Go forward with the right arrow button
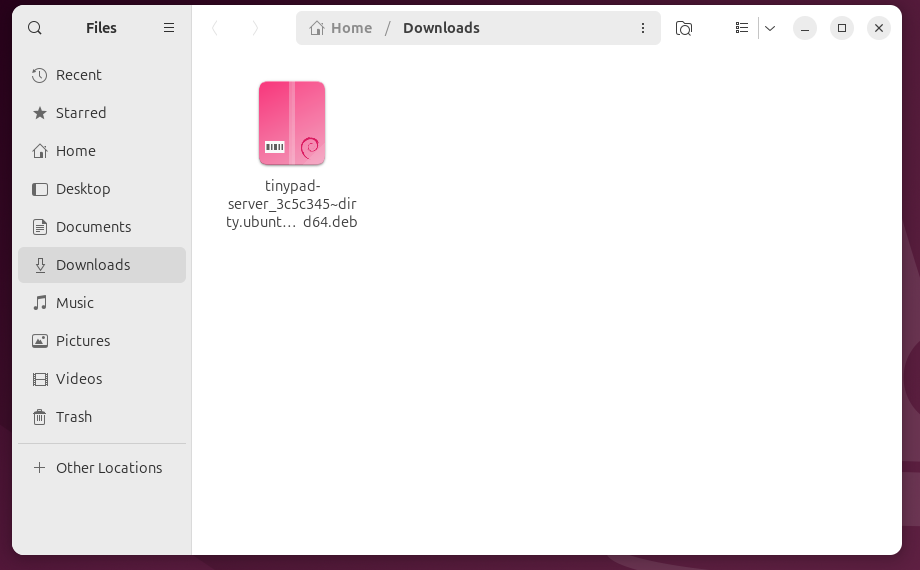 255,28
